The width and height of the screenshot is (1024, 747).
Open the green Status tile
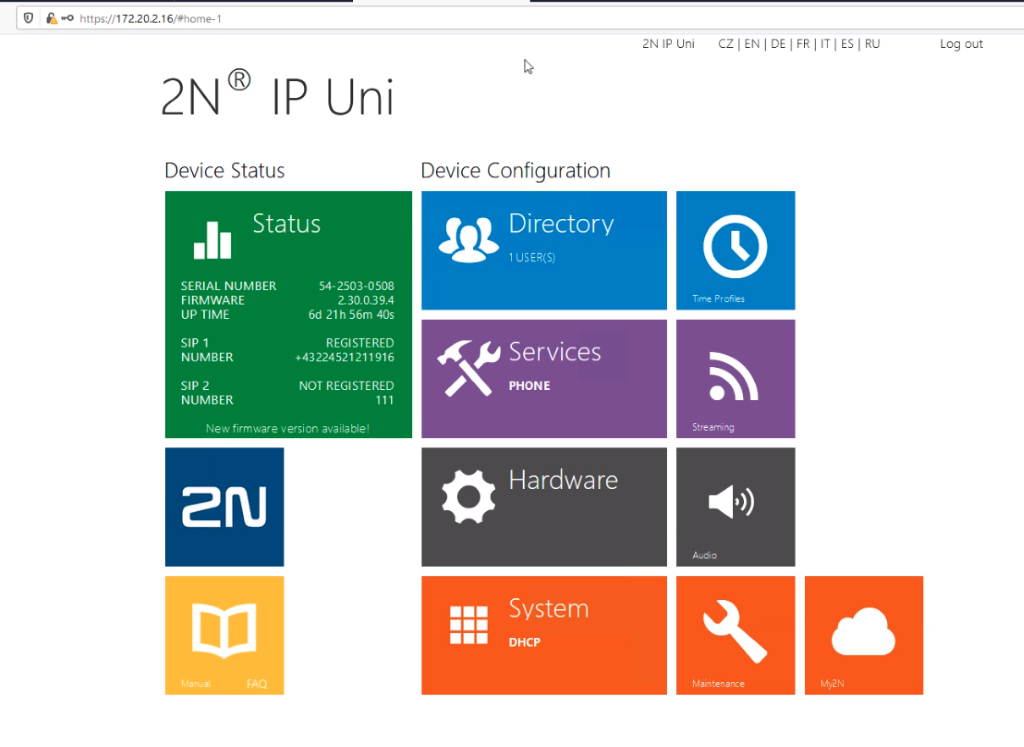288,314
